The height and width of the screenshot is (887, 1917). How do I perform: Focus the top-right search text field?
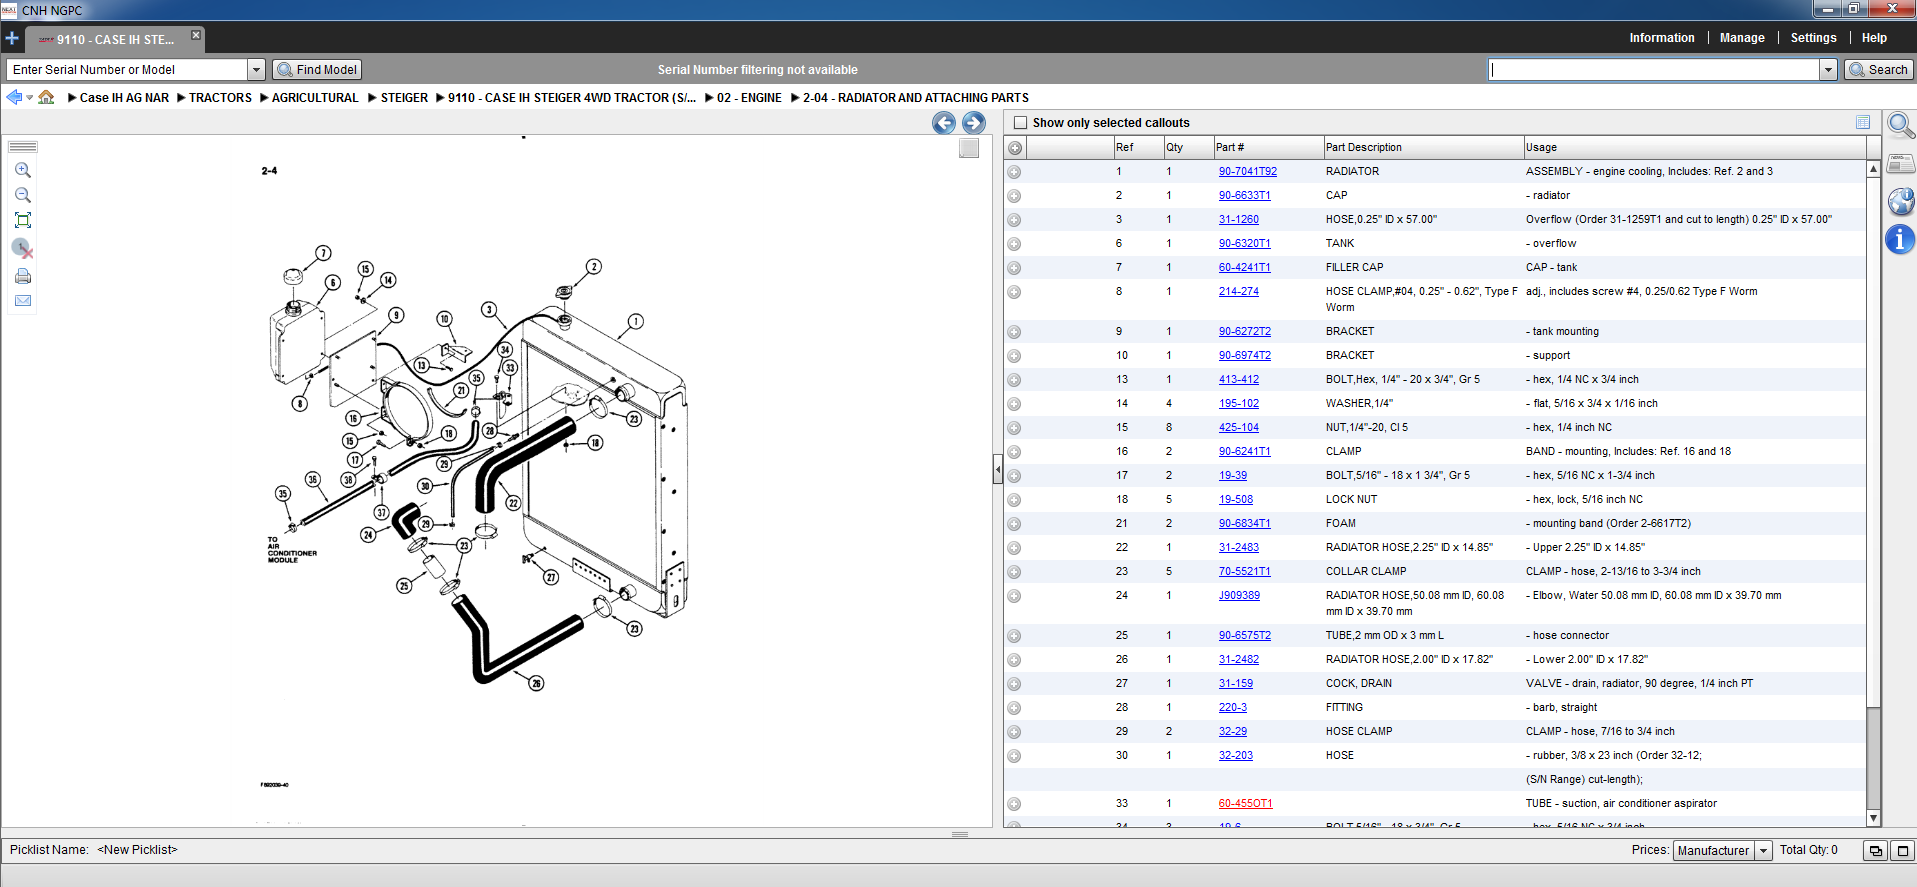click(x=1654, y=70)
